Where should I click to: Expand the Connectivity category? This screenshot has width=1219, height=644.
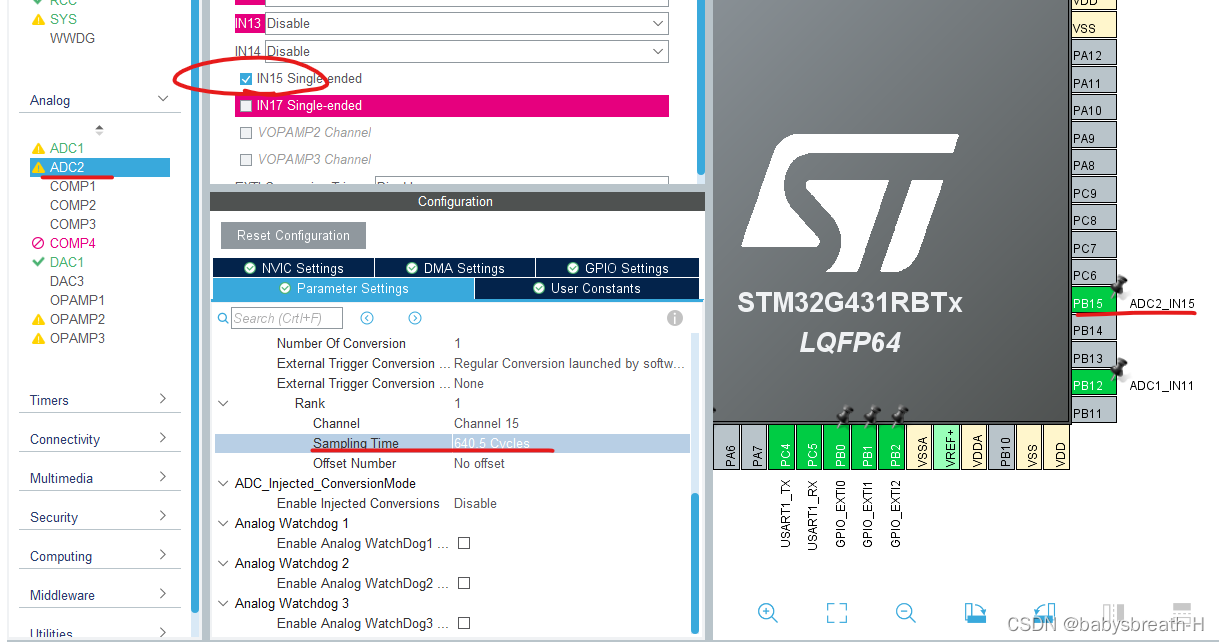(x=163, y=438)
